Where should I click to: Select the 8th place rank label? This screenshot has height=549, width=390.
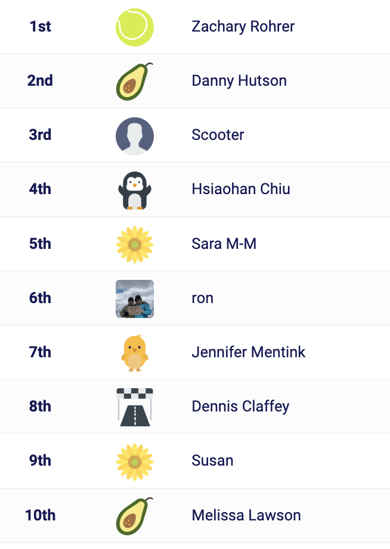coord(40,406)
